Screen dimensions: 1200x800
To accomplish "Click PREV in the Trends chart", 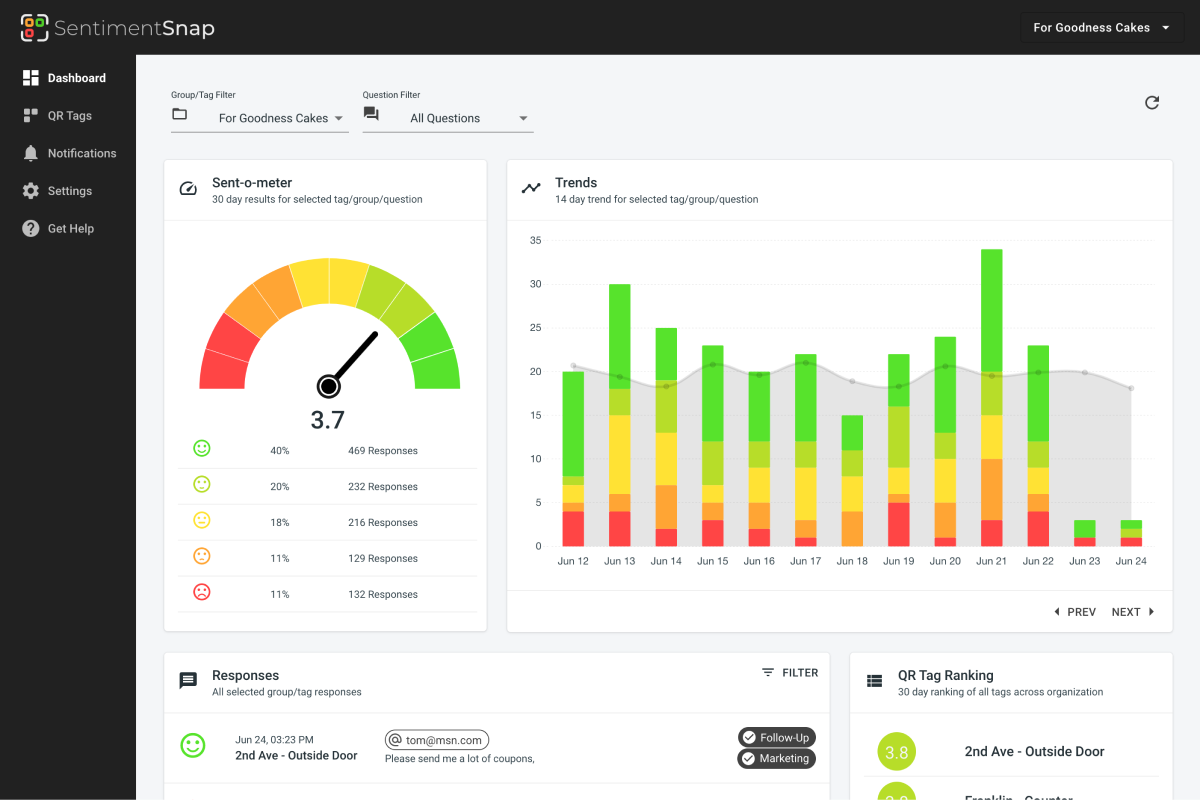I will (1075, 612).
